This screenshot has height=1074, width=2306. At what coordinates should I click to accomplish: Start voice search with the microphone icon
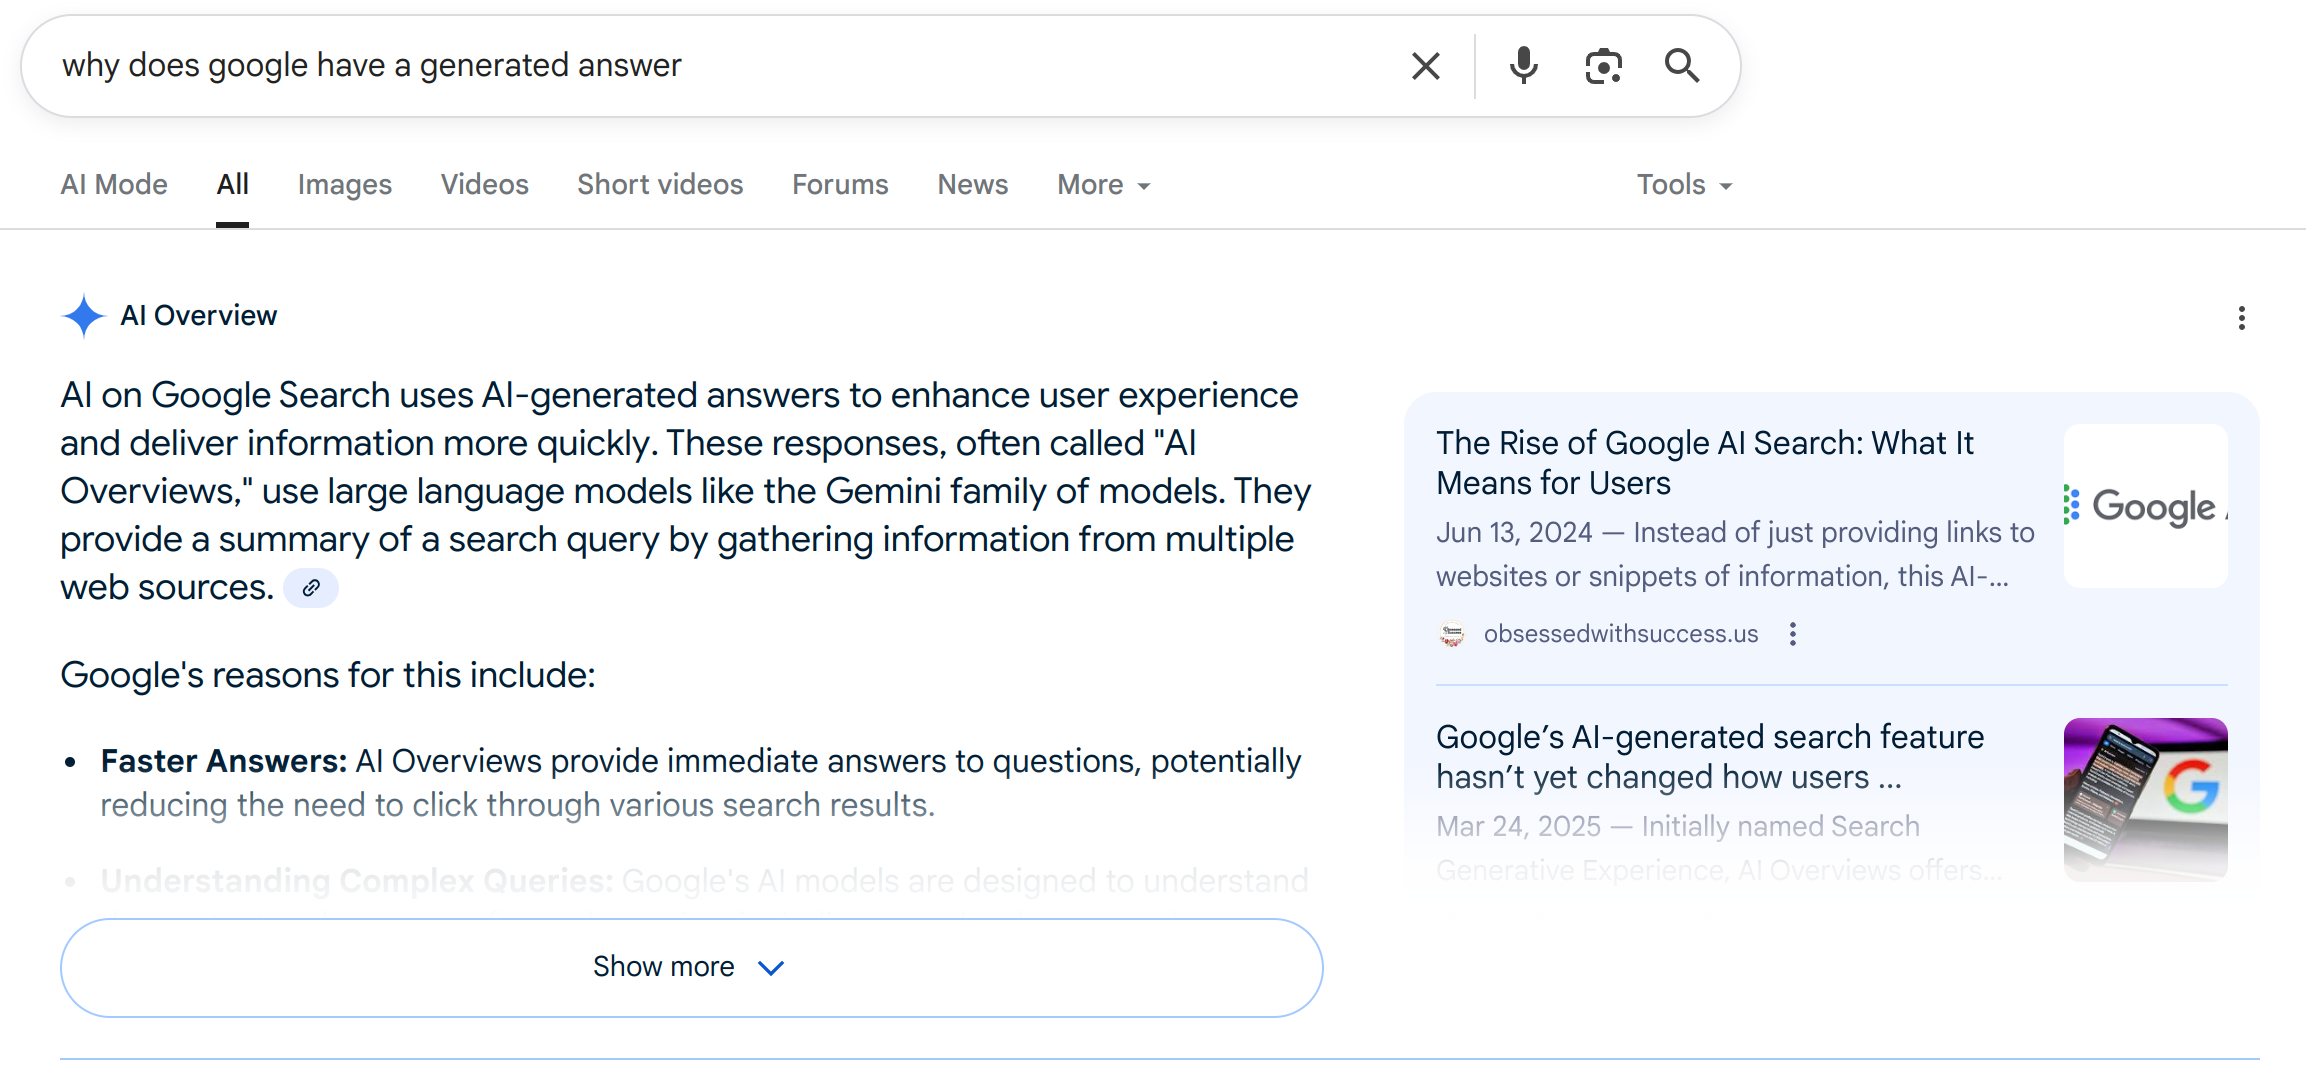coord(1523,66)
